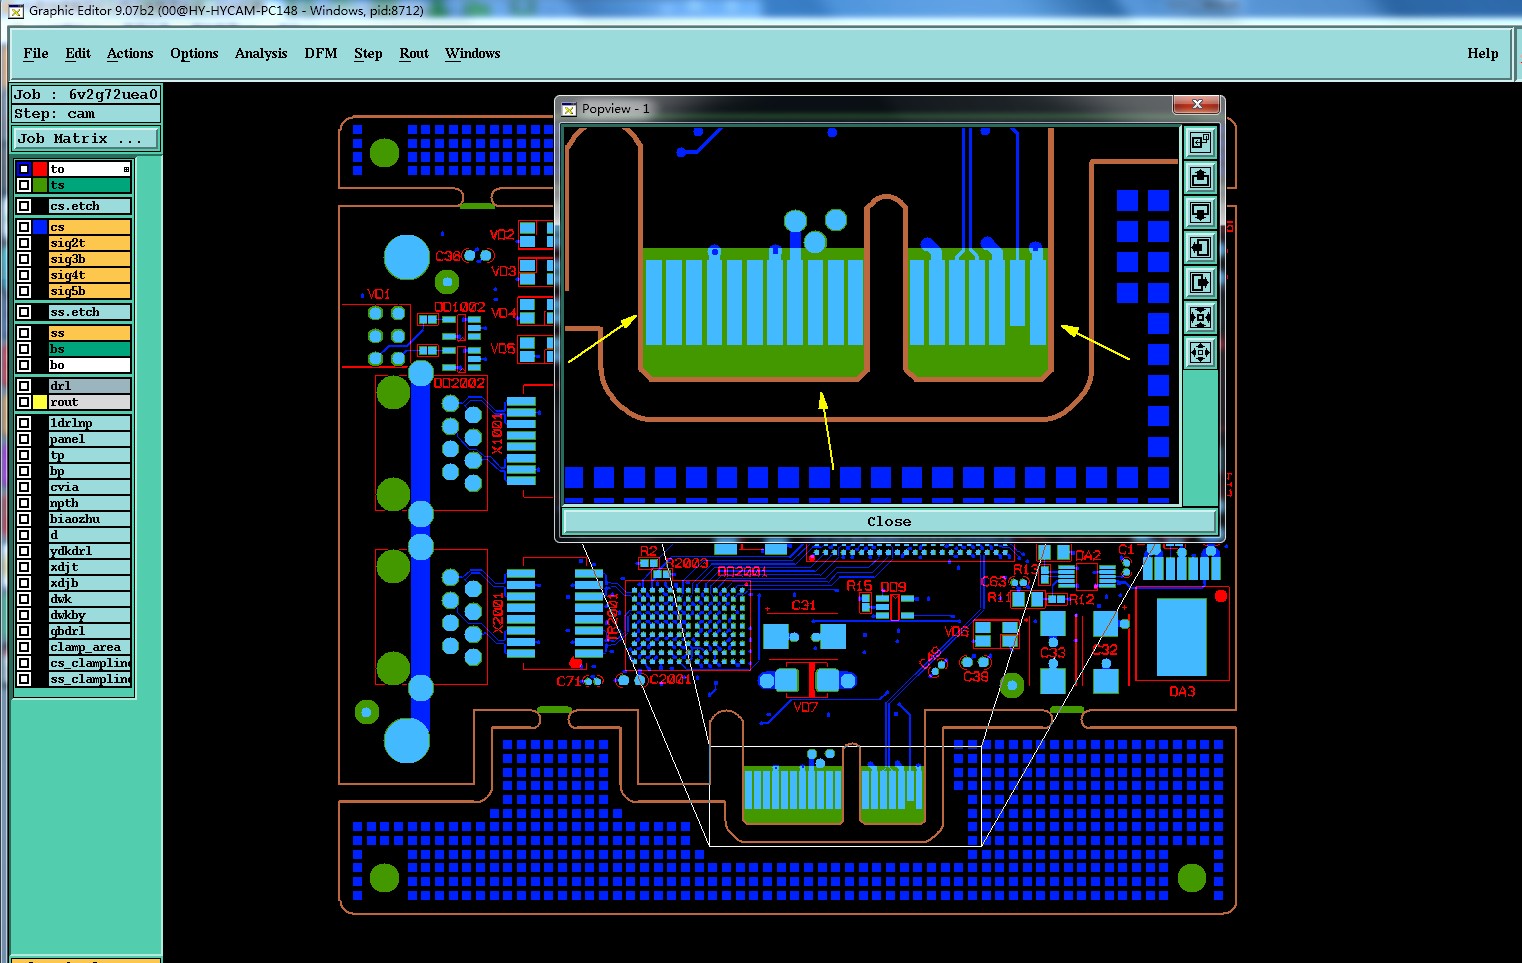Image resolution: width=1522 pixels, height=963 pixels.
Task: Pan down in the Popview window
Action: [1200, 213]
